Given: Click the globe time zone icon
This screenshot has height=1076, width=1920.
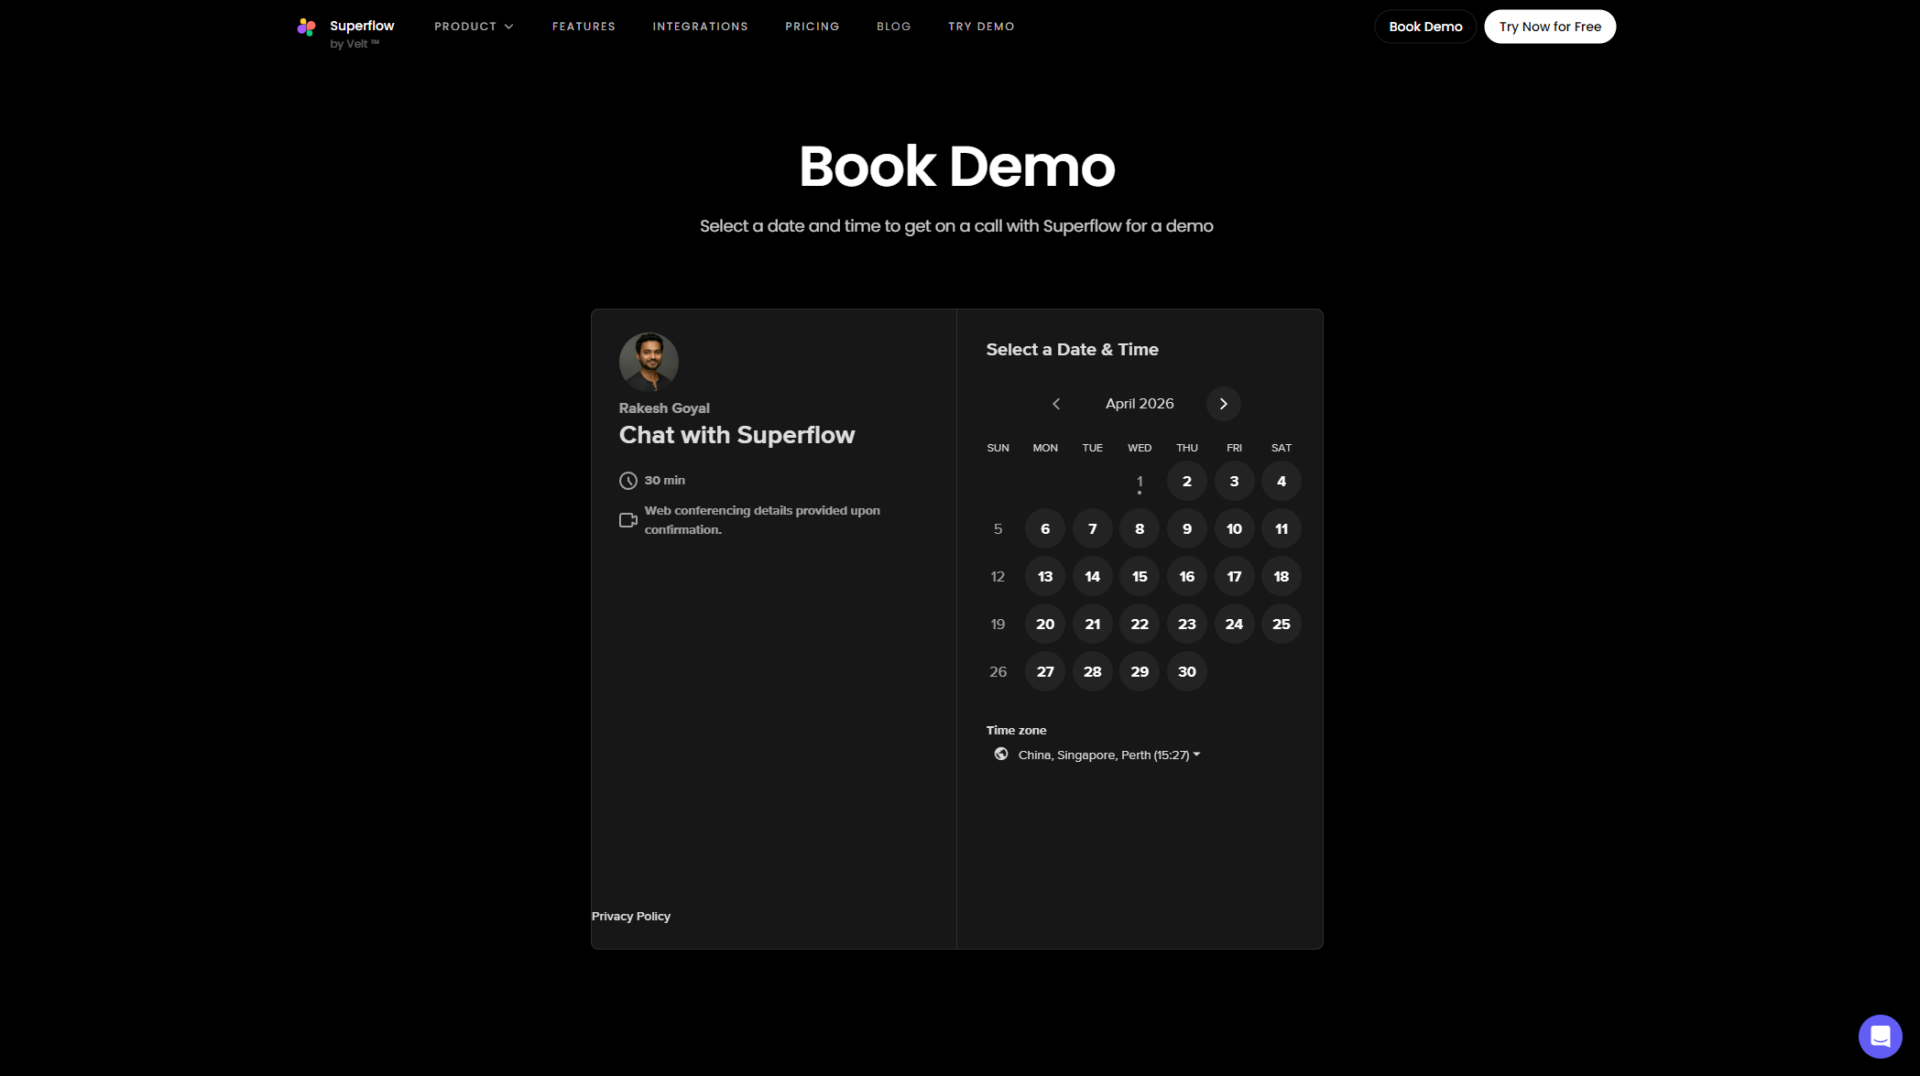Looking at the screenshot, I should [x=1001, y=754].
